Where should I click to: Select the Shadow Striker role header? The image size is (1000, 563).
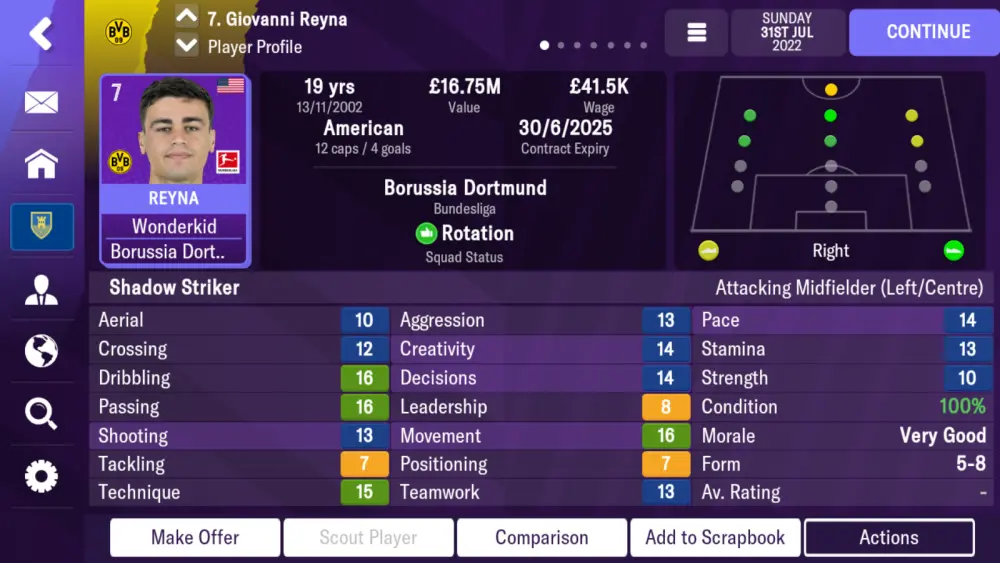[x=174, y=288]
